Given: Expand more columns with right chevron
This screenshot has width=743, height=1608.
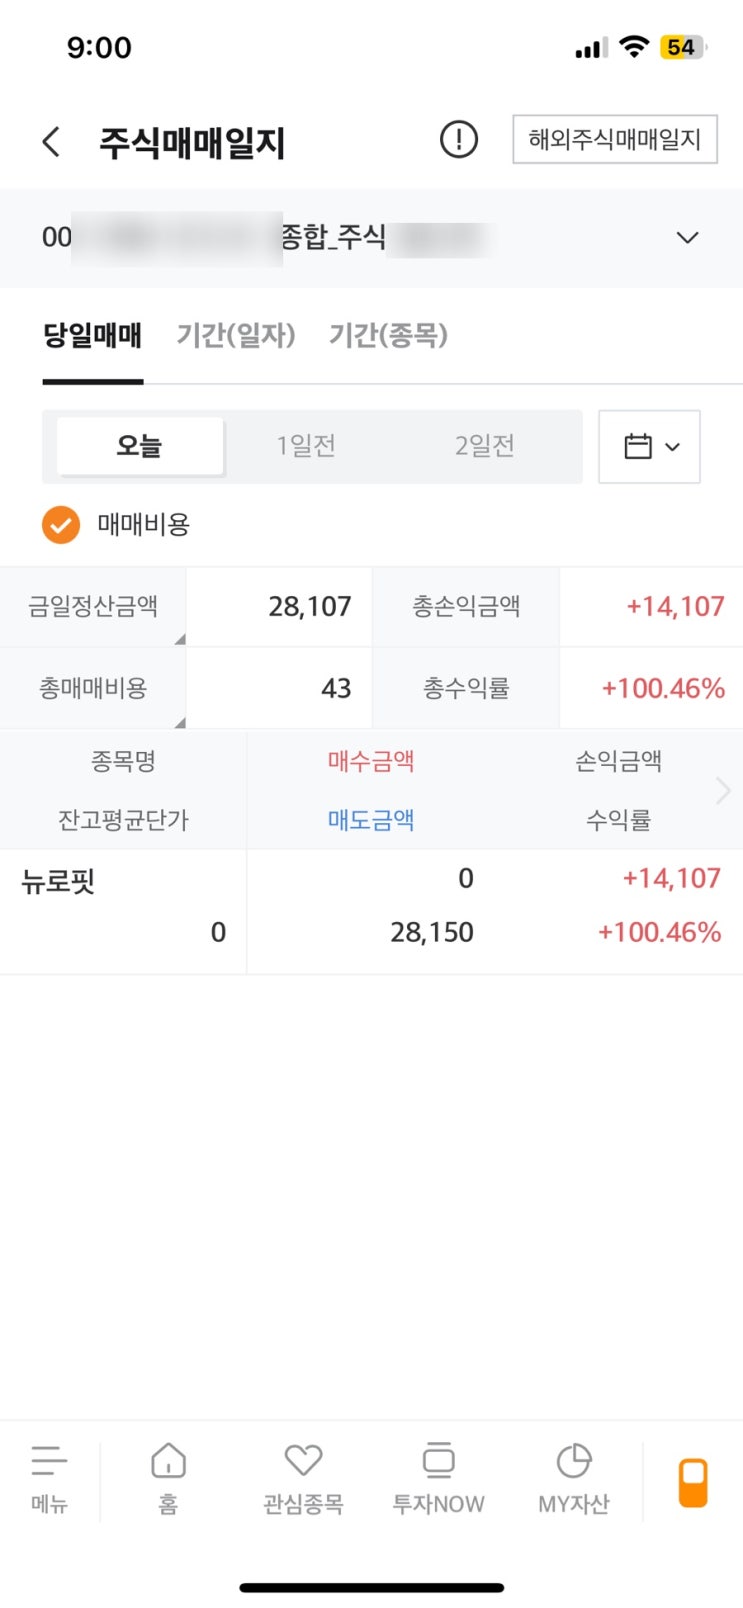Looking at the screenshot, I should 724,791.
